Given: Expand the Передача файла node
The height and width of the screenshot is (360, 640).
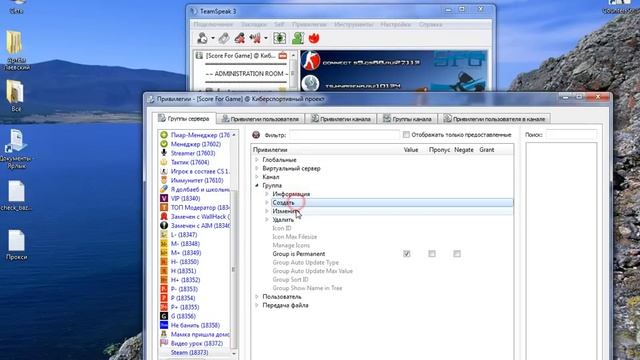Looking at the screenshot, I should pos(257,305).
